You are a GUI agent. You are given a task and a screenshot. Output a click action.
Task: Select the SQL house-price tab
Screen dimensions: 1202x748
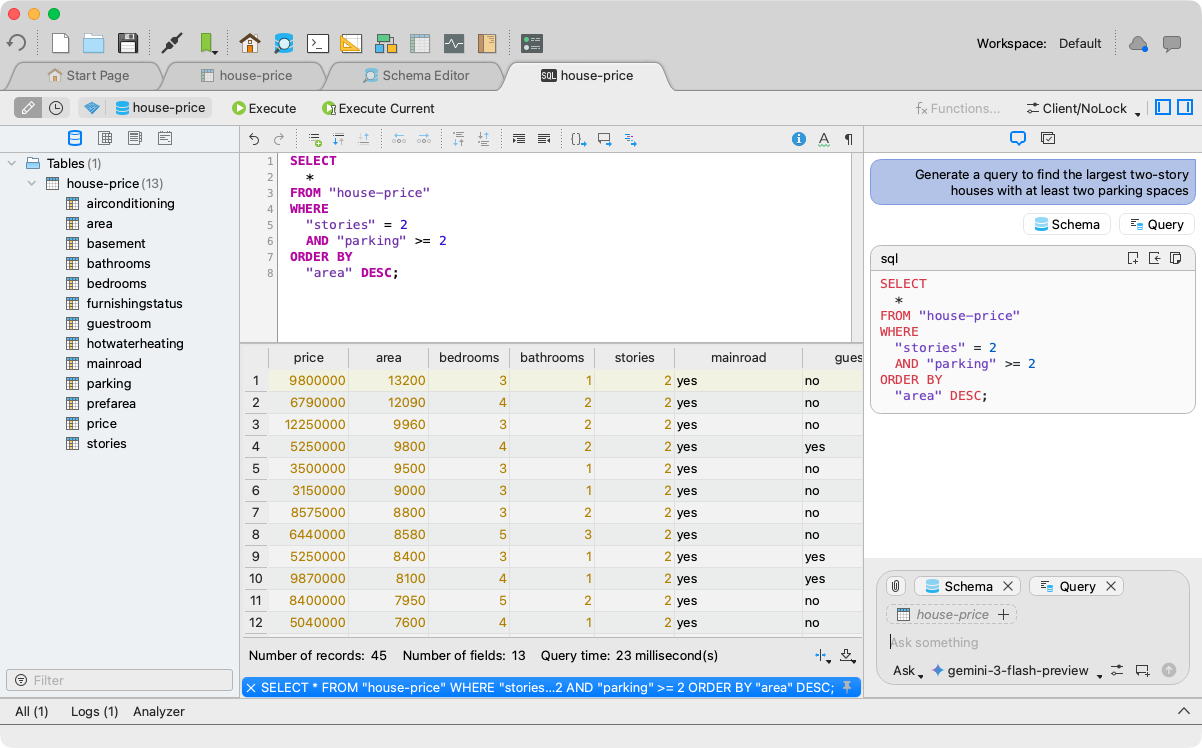587,75
